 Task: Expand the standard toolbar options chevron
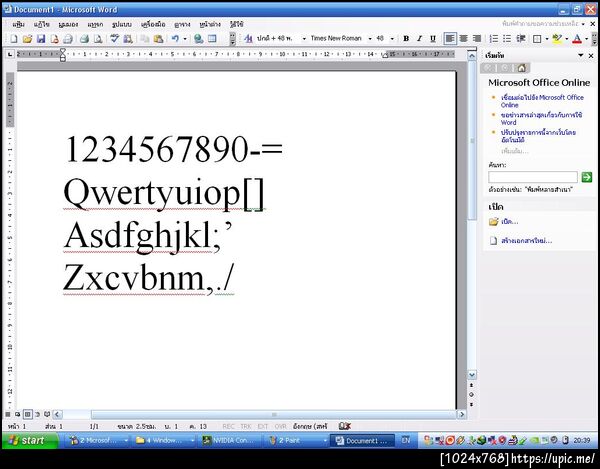coord(232,39)
